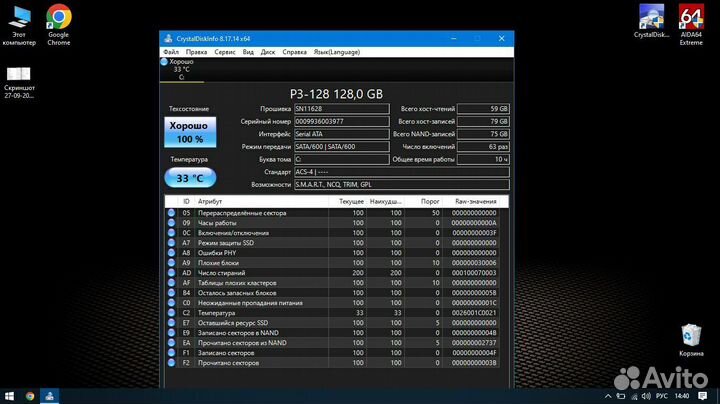Open the Правка menu
The width and height of the screenshot is (720, 404).
196,52
